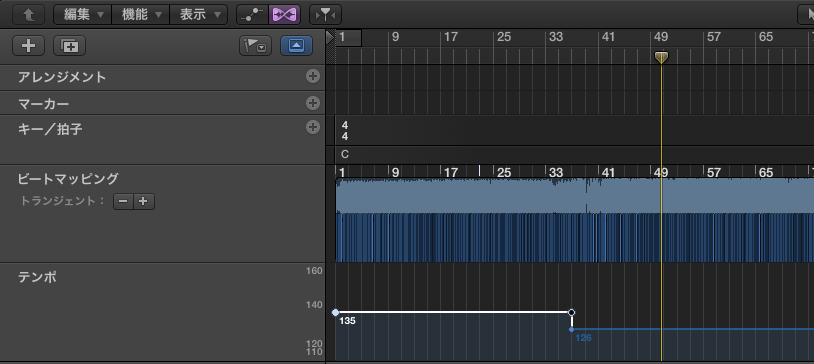Image resolution: width=814 pixels, height=364 pixels.
Task: Select the テンポ track header
Action: [x=162, y=312]
